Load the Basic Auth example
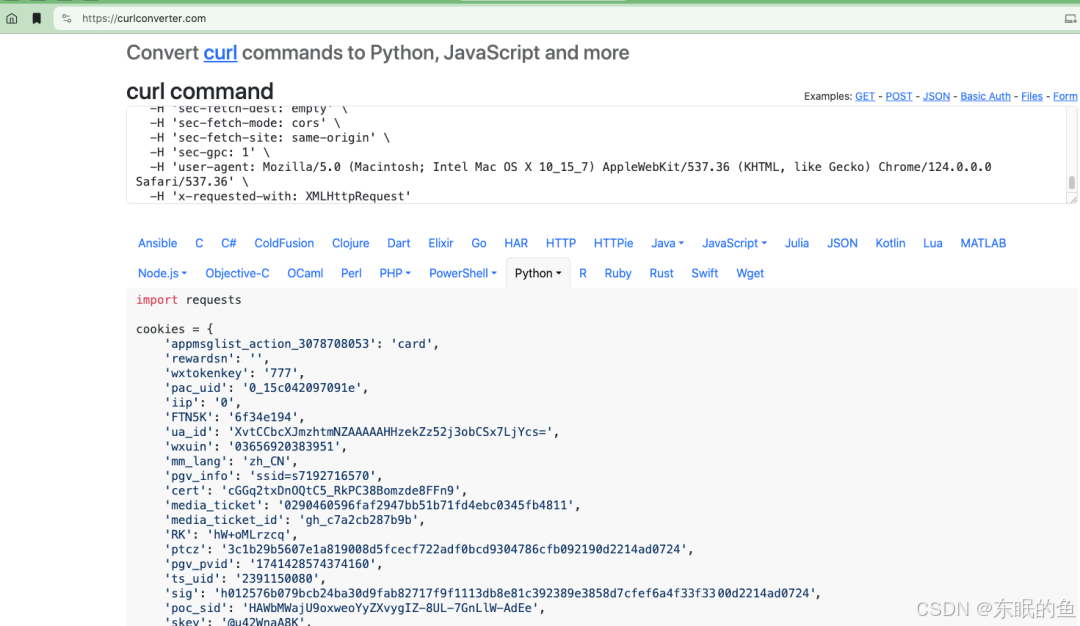 pyautogui.click(x=986, y=96)
